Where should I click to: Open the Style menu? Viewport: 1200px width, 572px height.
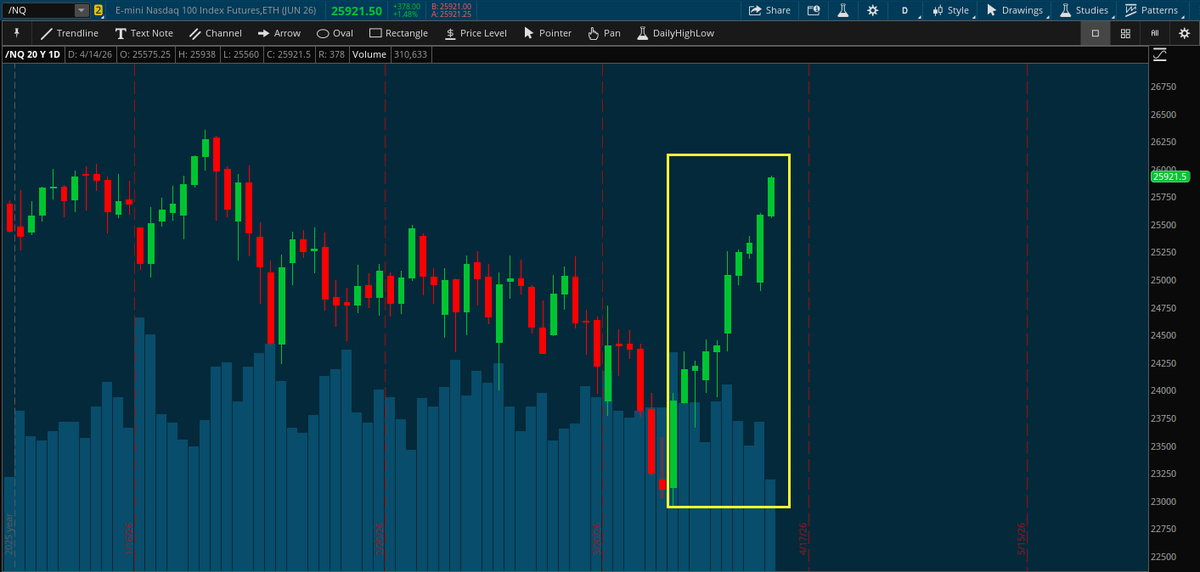click(951, 10)
